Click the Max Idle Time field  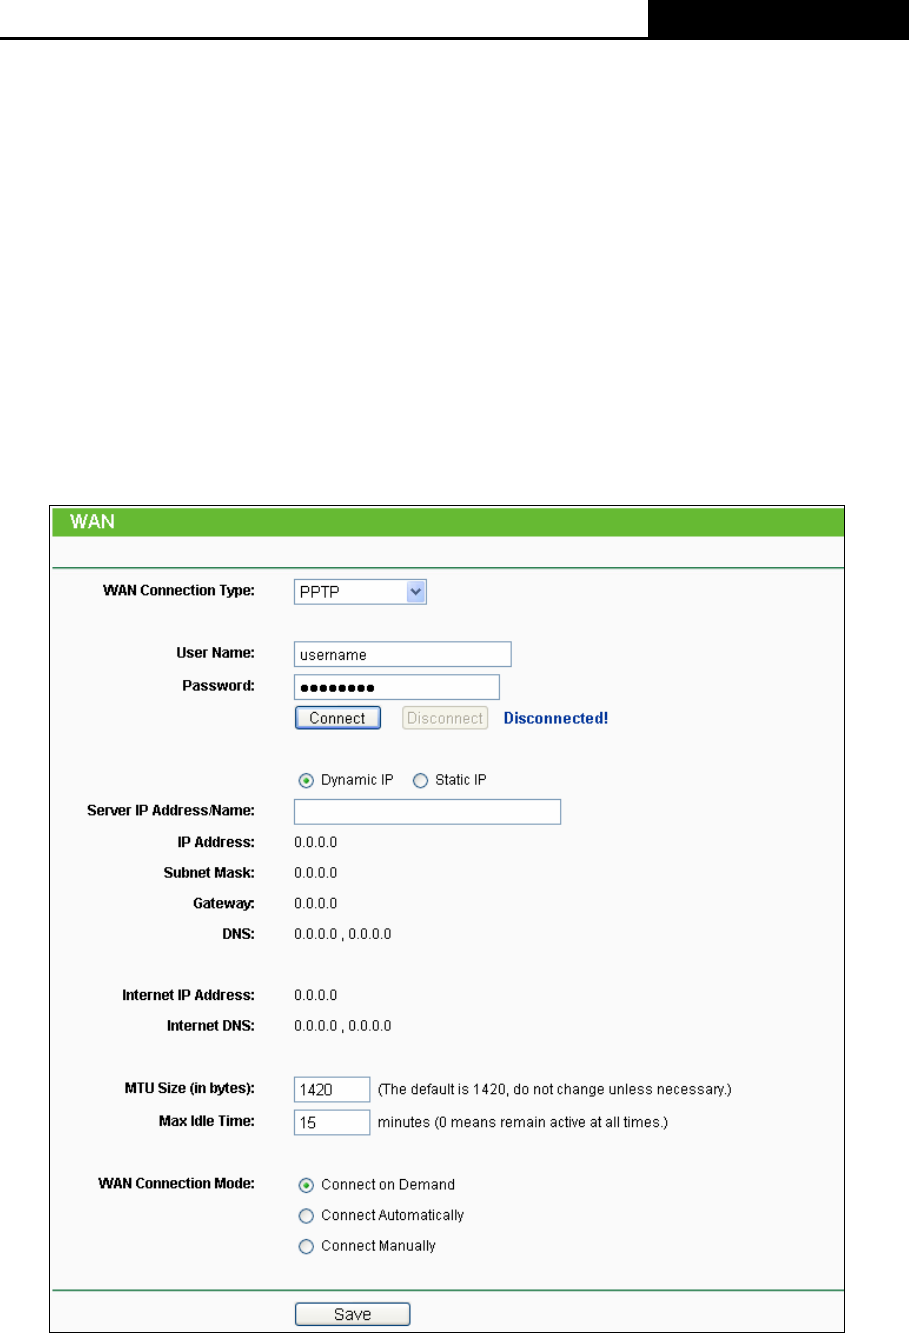[x=332, y=1123]
